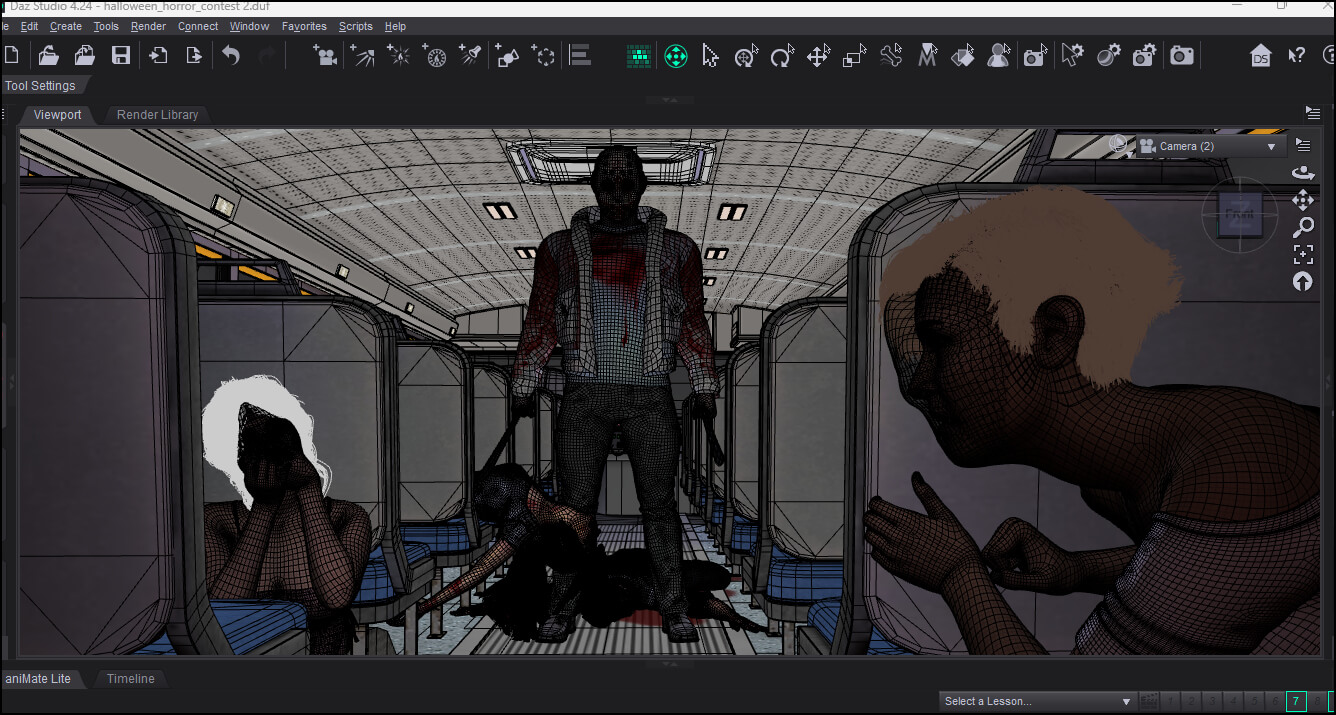
Task: Open the viewport options menu icon
Action: coord(1303,145)
